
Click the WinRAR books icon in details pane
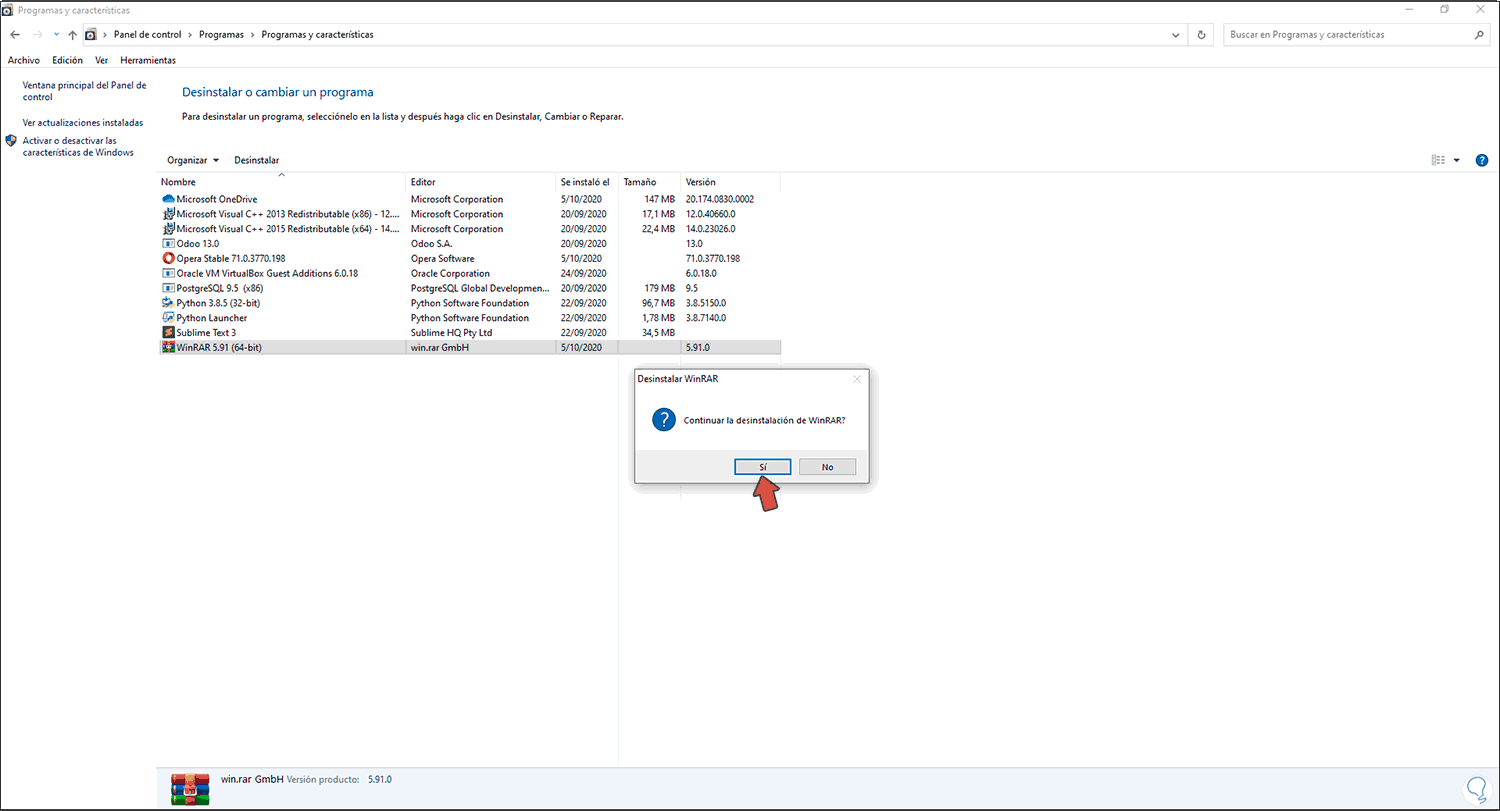189,789
